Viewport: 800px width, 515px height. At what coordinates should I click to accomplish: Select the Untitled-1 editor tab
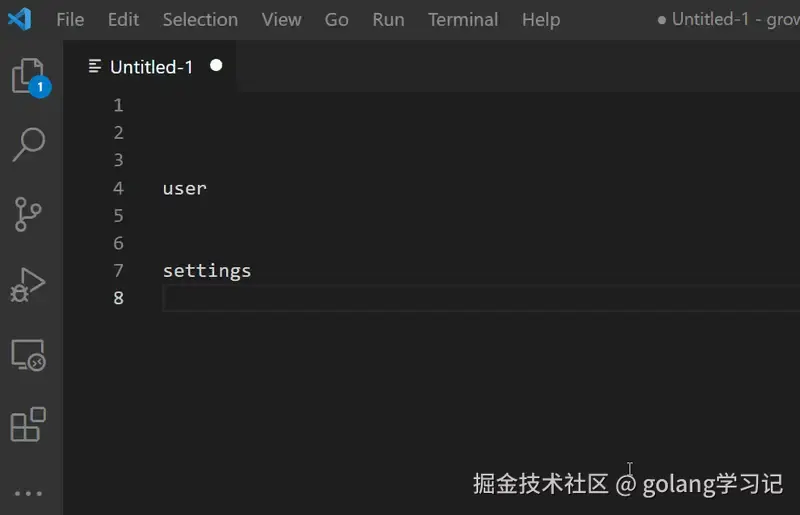[151, 66]
